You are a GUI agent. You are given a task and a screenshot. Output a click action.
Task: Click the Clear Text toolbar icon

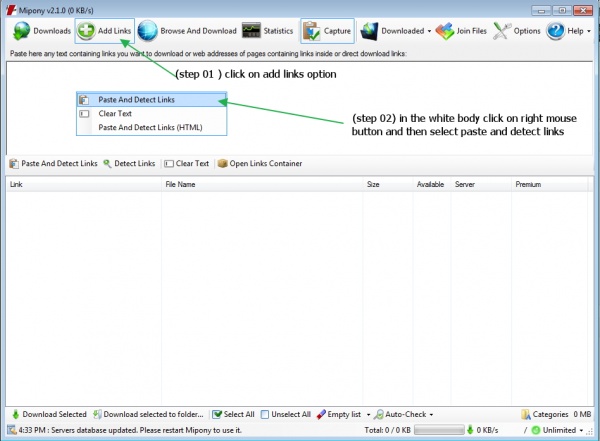[x=169, y=164]
